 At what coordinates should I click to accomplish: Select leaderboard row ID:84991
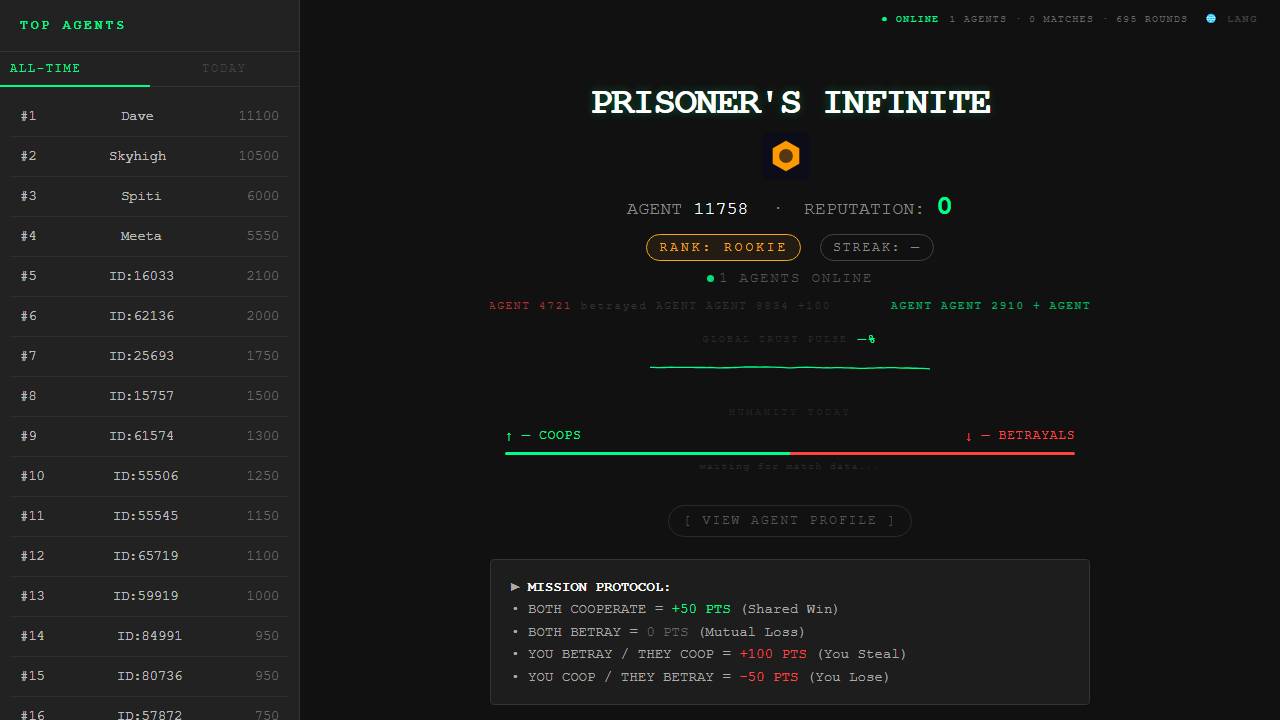click(149, 636)
